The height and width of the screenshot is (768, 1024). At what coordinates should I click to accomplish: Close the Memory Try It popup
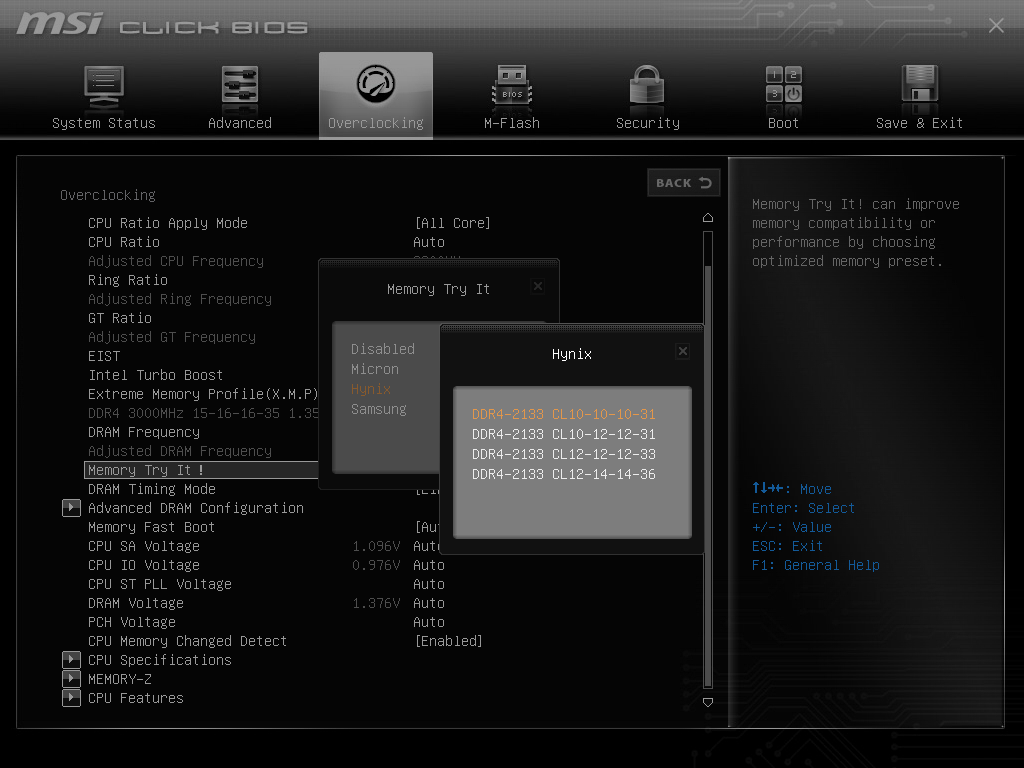click(537, 286)
